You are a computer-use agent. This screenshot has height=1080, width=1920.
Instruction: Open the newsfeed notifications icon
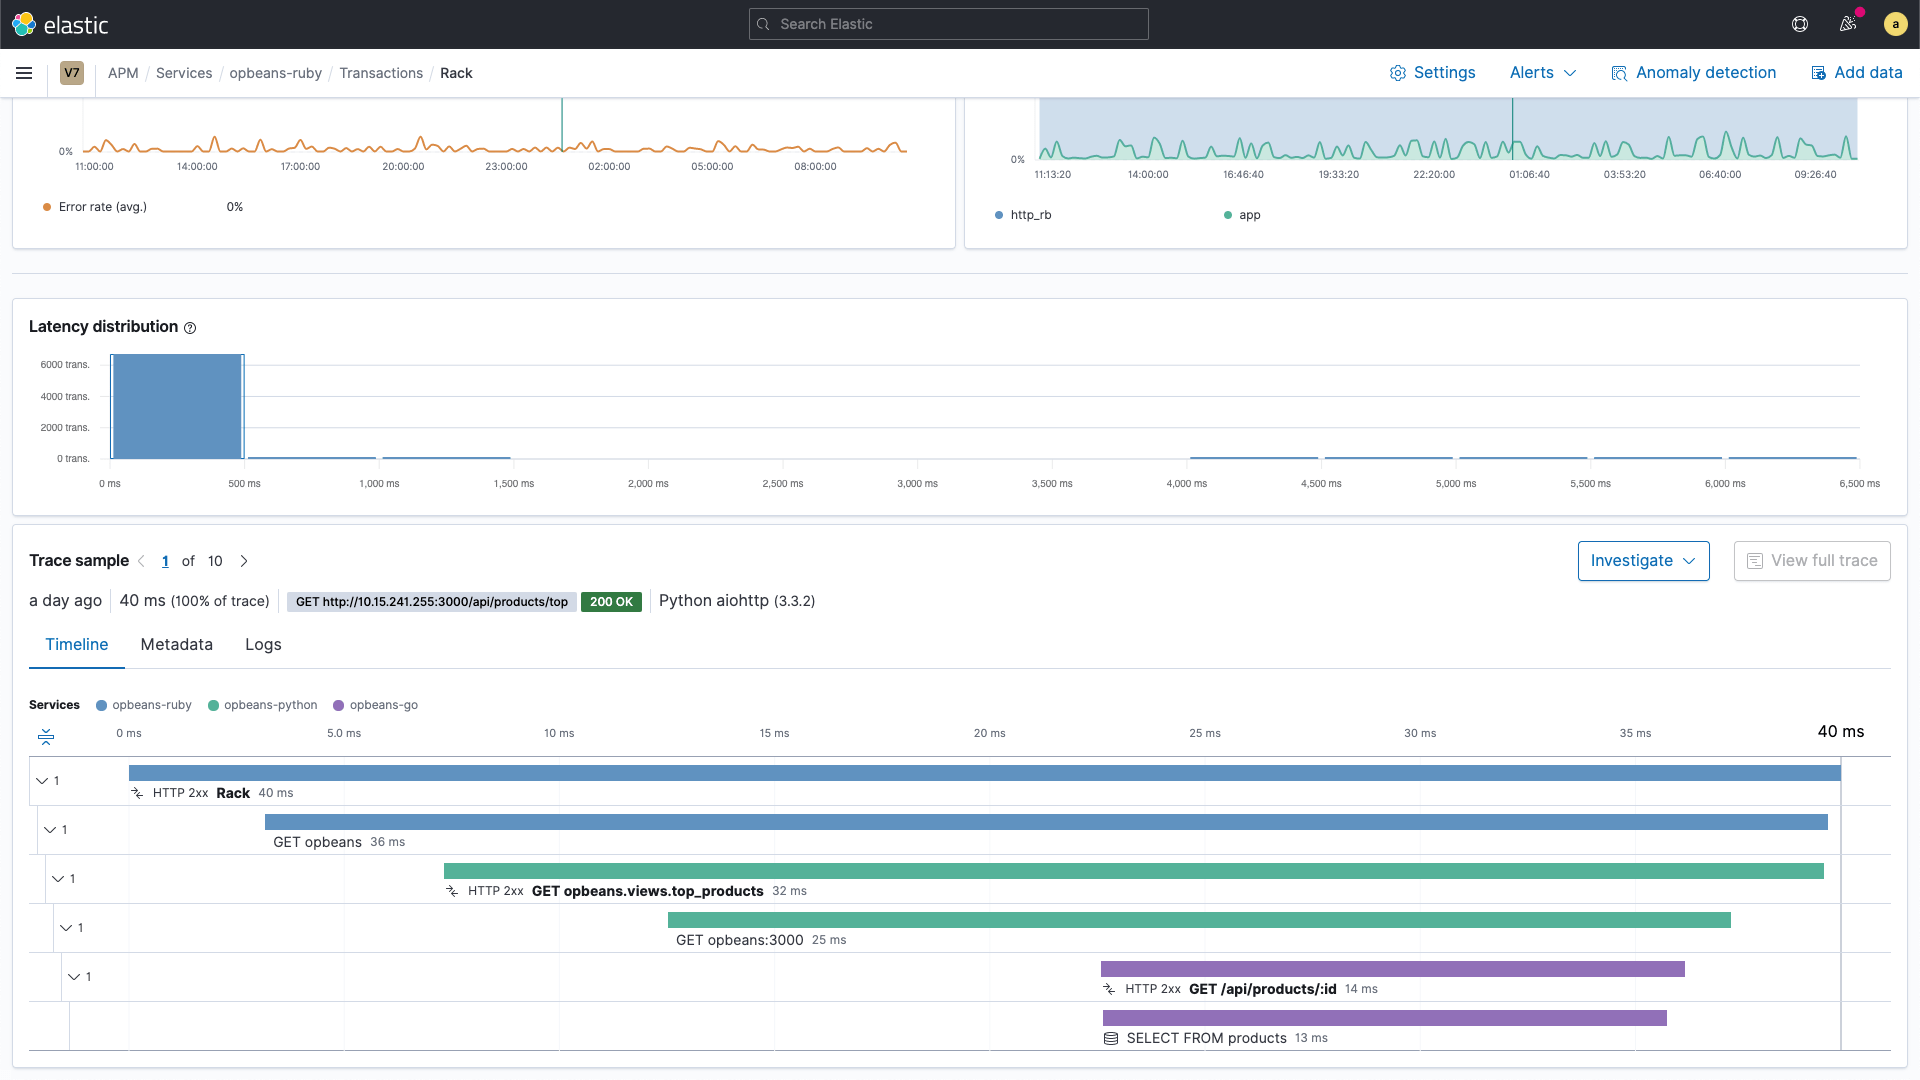click(x=1848, y=24)
